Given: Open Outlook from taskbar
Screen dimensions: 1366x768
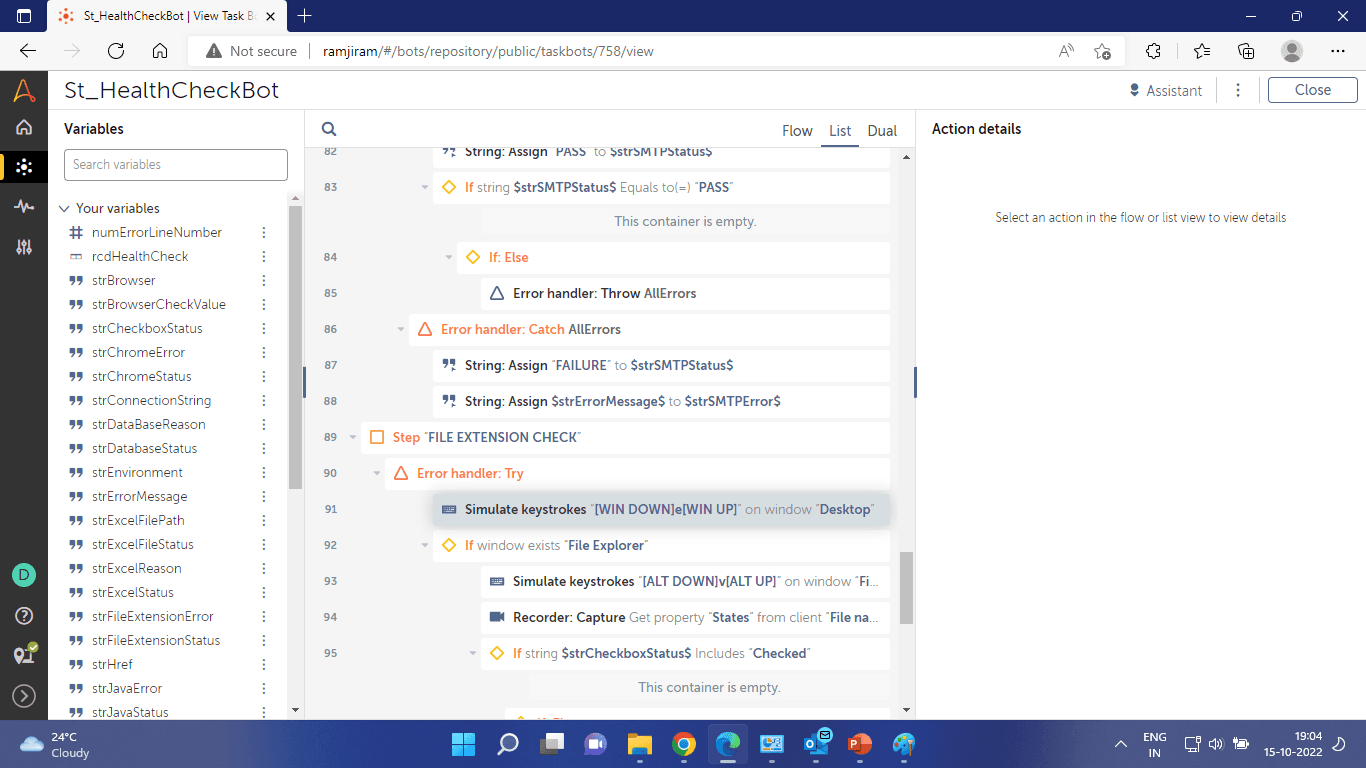Looking at the screenshot, I should tap(816, 744).
